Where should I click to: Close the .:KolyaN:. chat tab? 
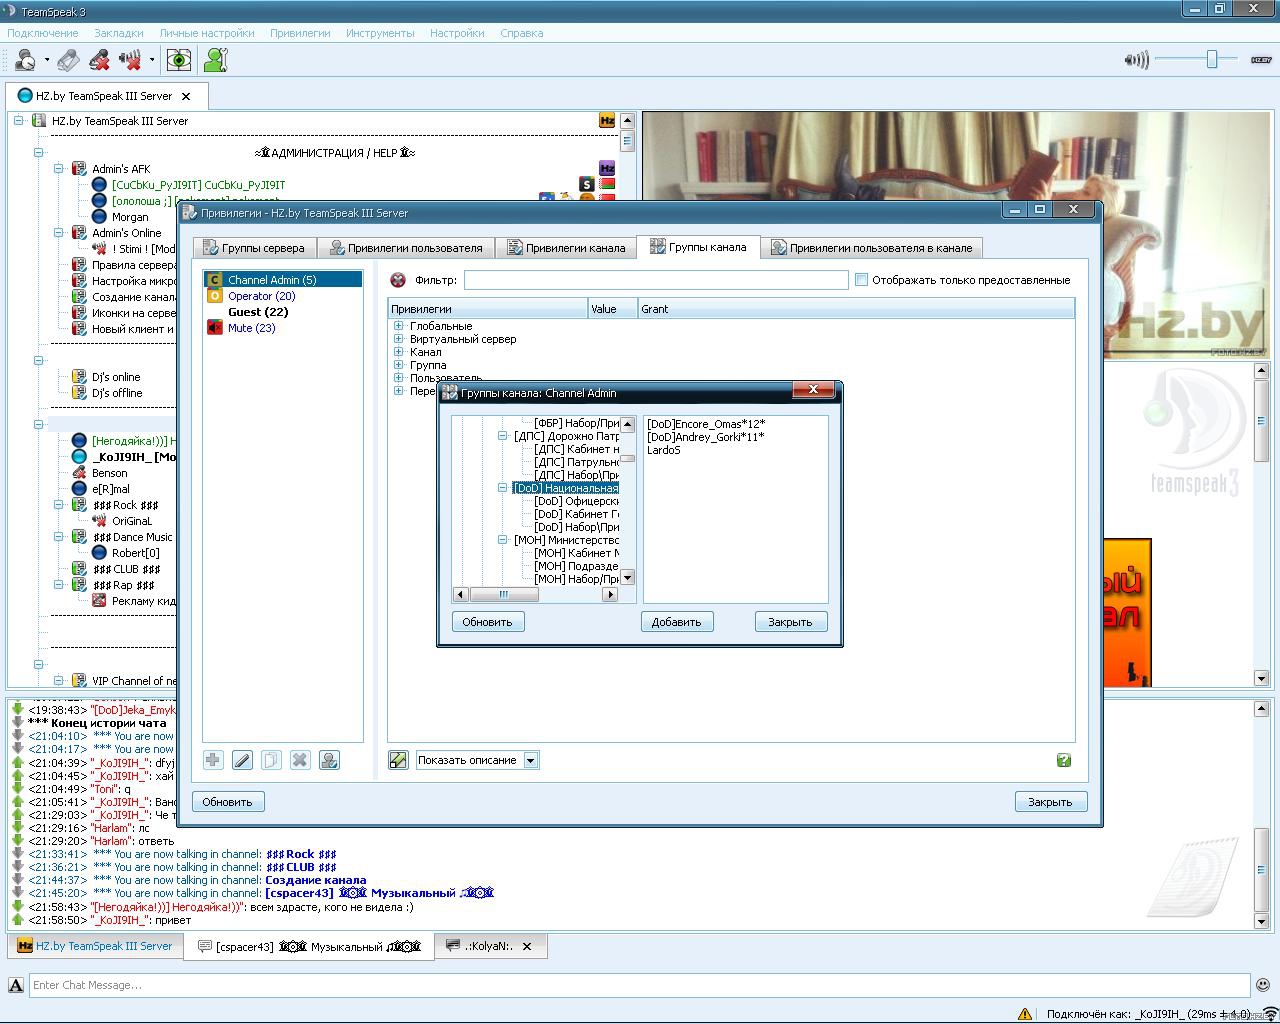527,946
